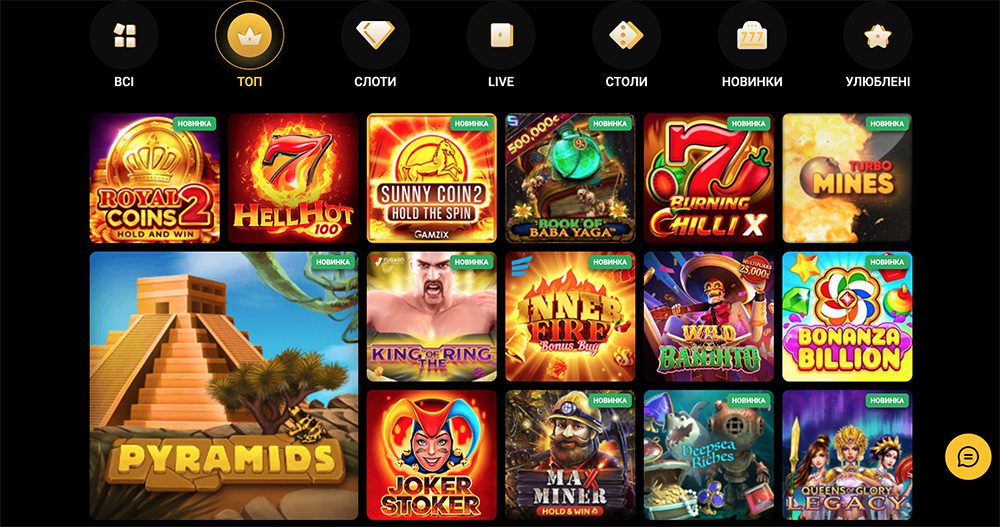Open the LIVE card category icon
The width and height of the screenshot is (1000, 527).
pyautogui.click(x=501, y=36)
